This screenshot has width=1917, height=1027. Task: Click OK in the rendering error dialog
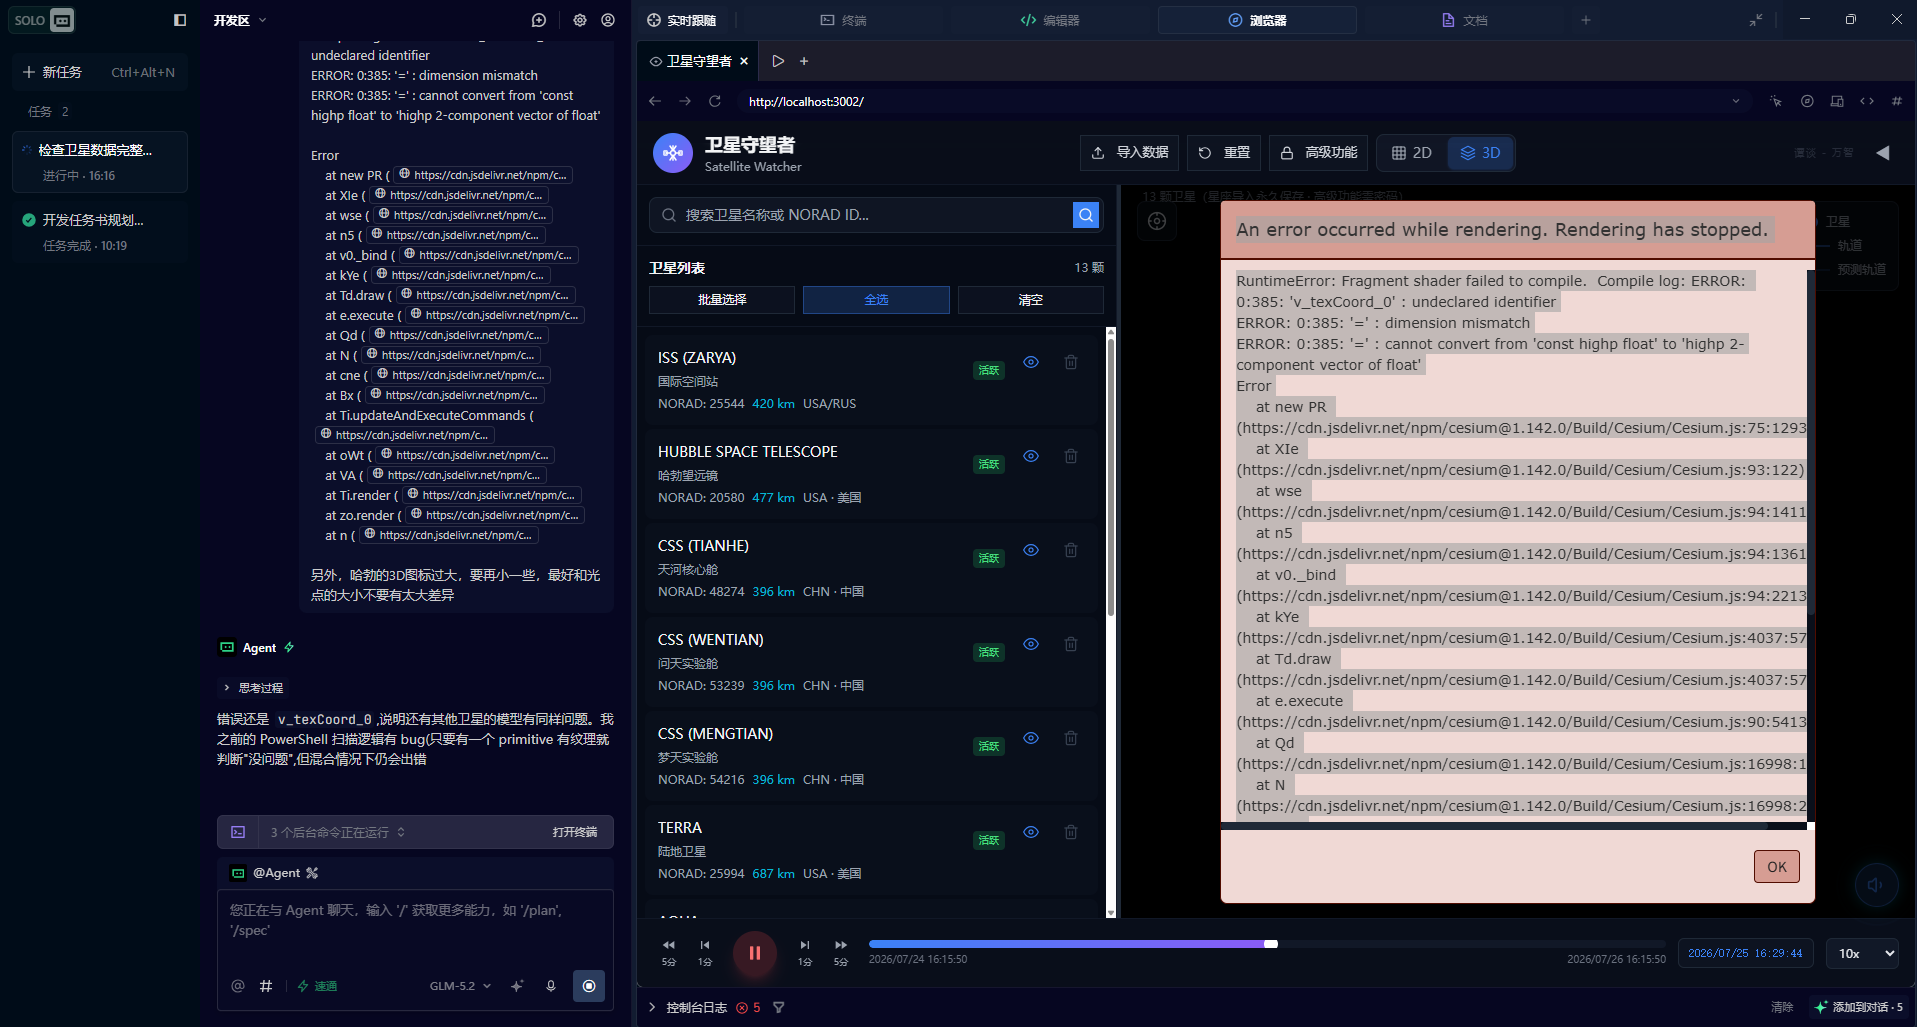click(1777, 867)
